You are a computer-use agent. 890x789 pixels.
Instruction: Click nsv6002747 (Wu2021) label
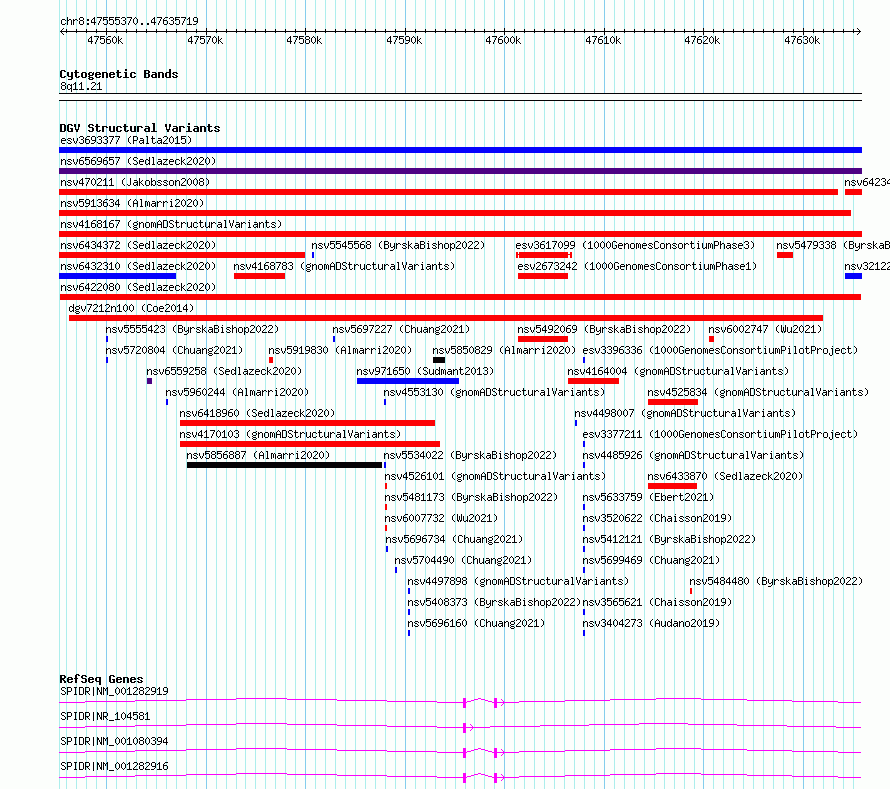tap(765, 329)
